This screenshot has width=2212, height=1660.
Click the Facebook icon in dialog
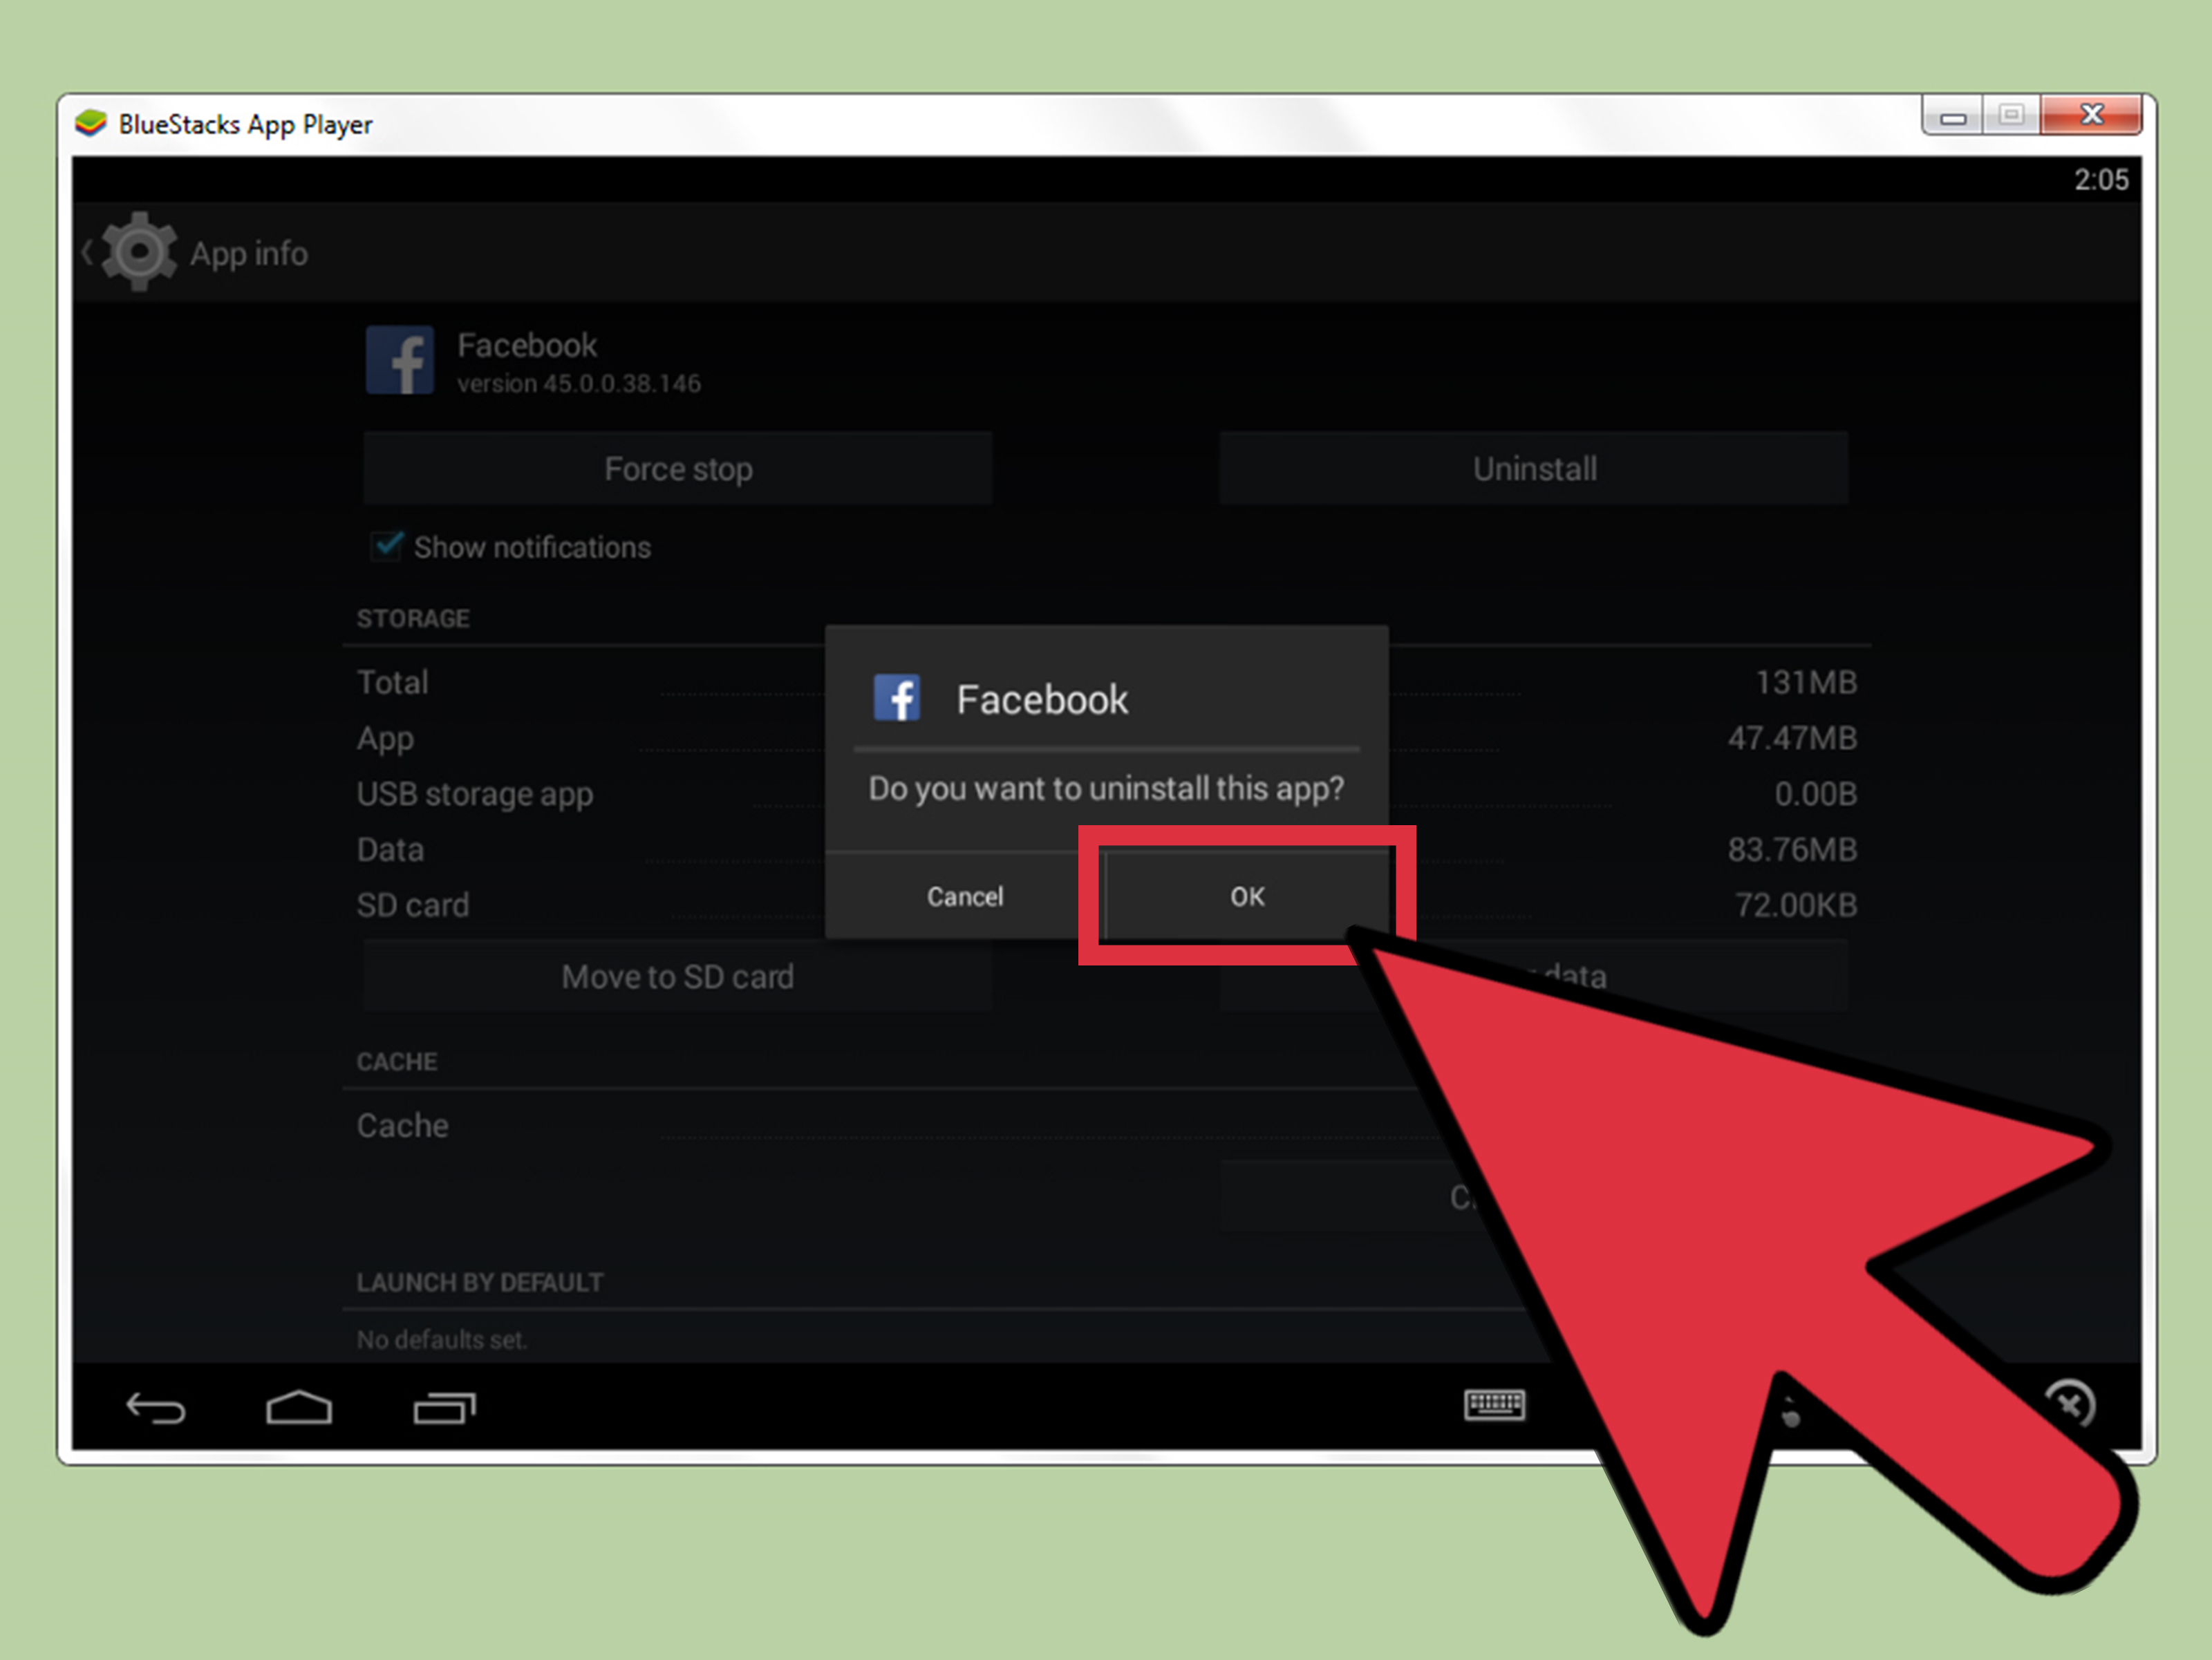tap(897, 697)
